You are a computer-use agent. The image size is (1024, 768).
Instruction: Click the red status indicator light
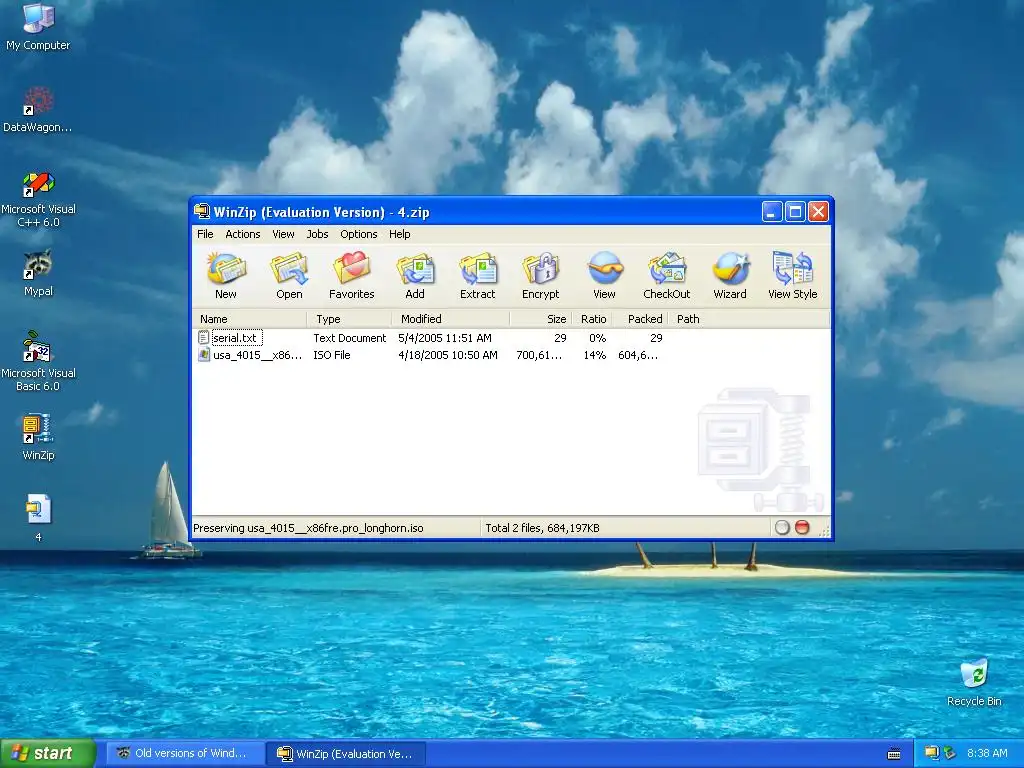click(802, 528)
